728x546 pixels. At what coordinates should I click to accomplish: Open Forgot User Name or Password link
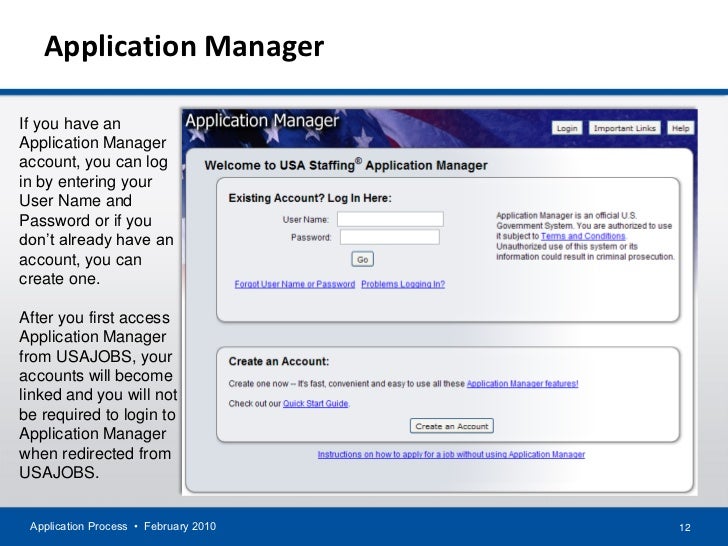click(294, 284)
